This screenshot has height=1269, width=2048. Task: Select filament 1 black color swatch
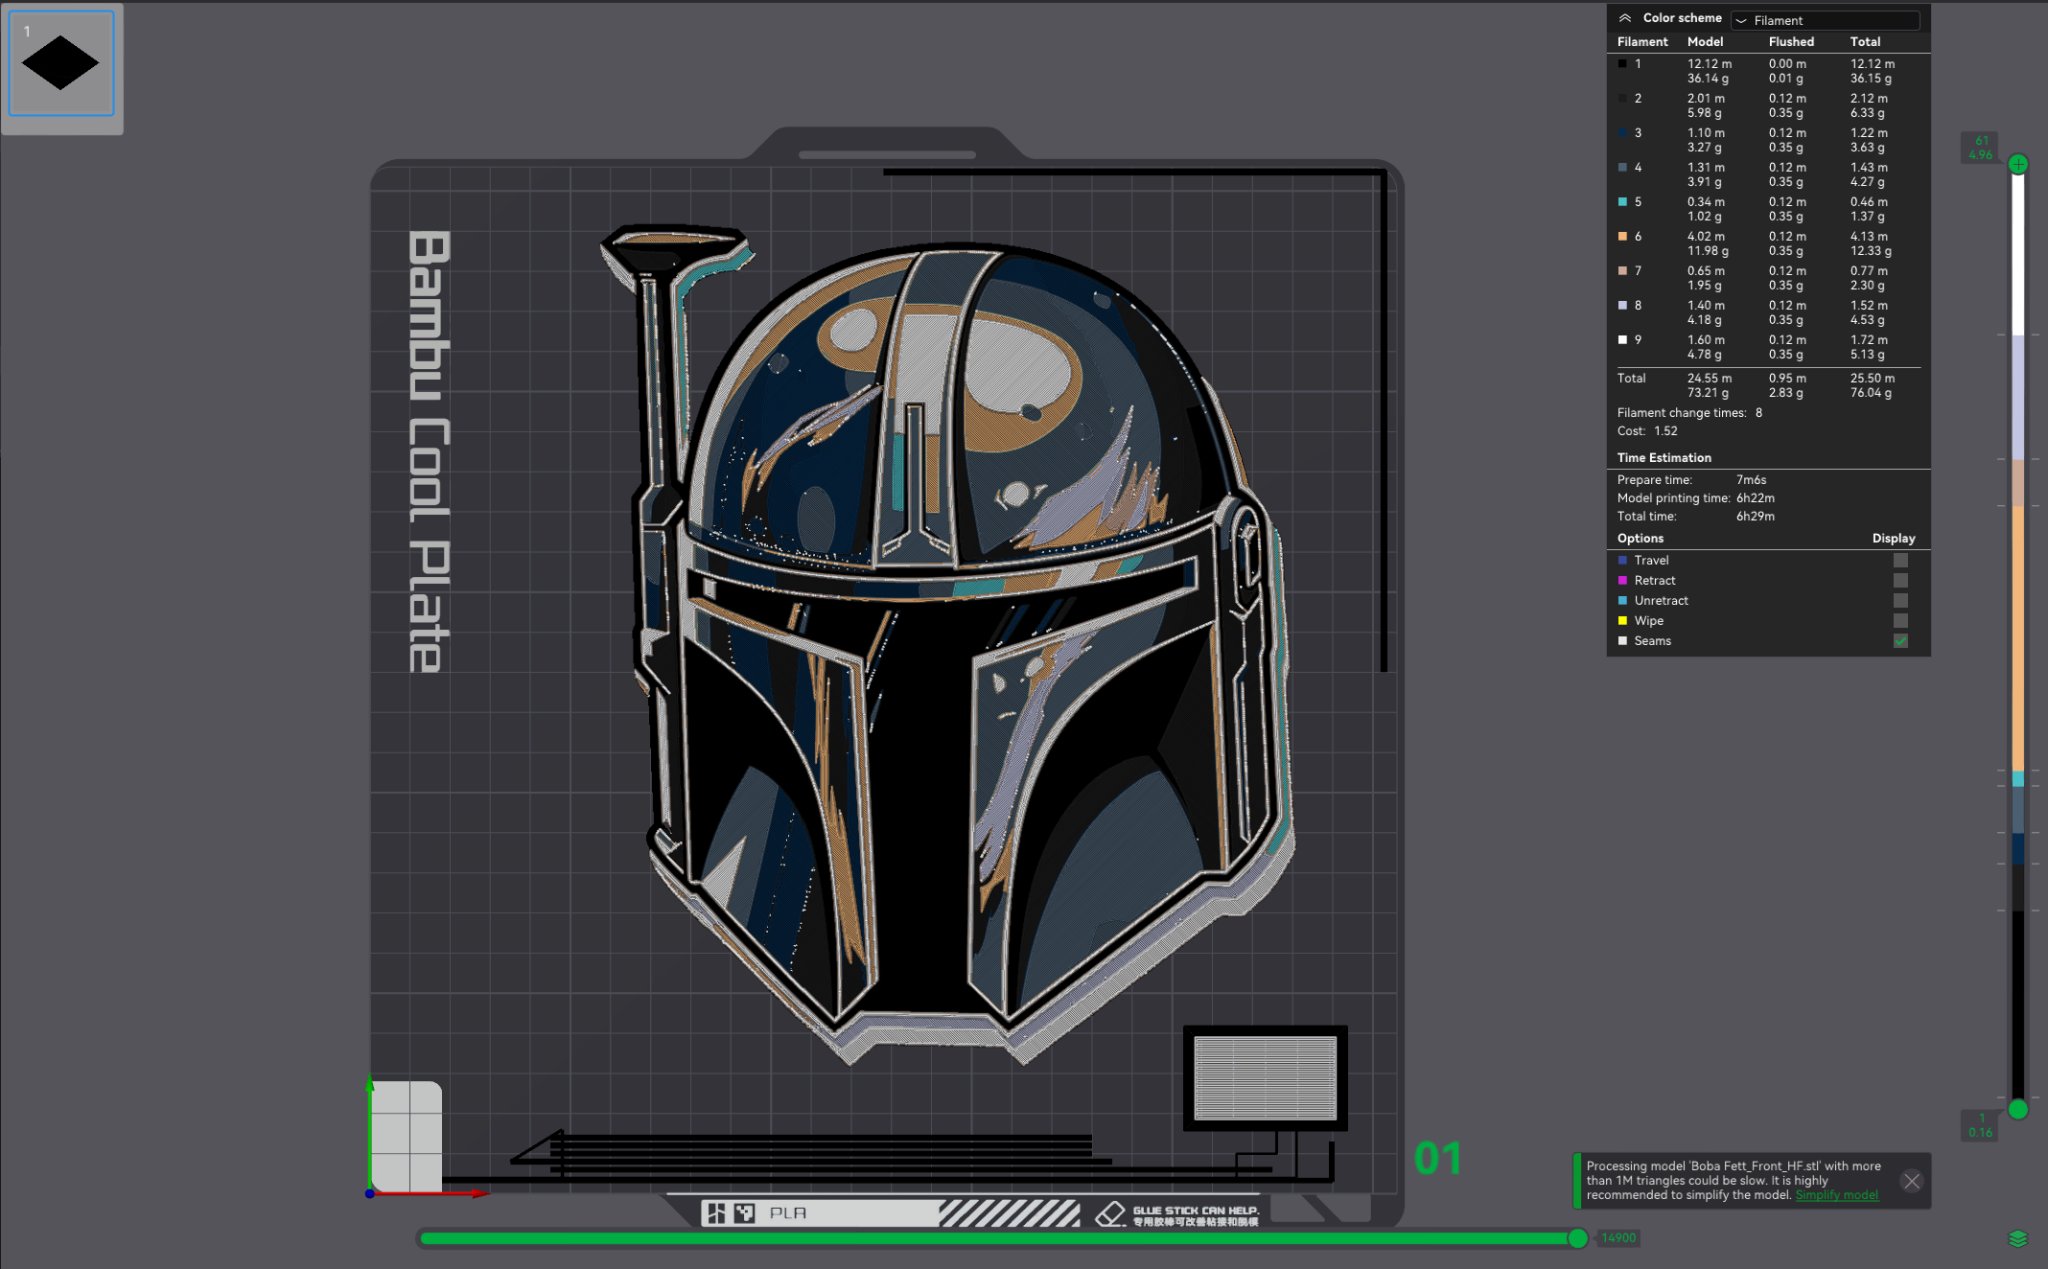click(x=1620, y=64)
